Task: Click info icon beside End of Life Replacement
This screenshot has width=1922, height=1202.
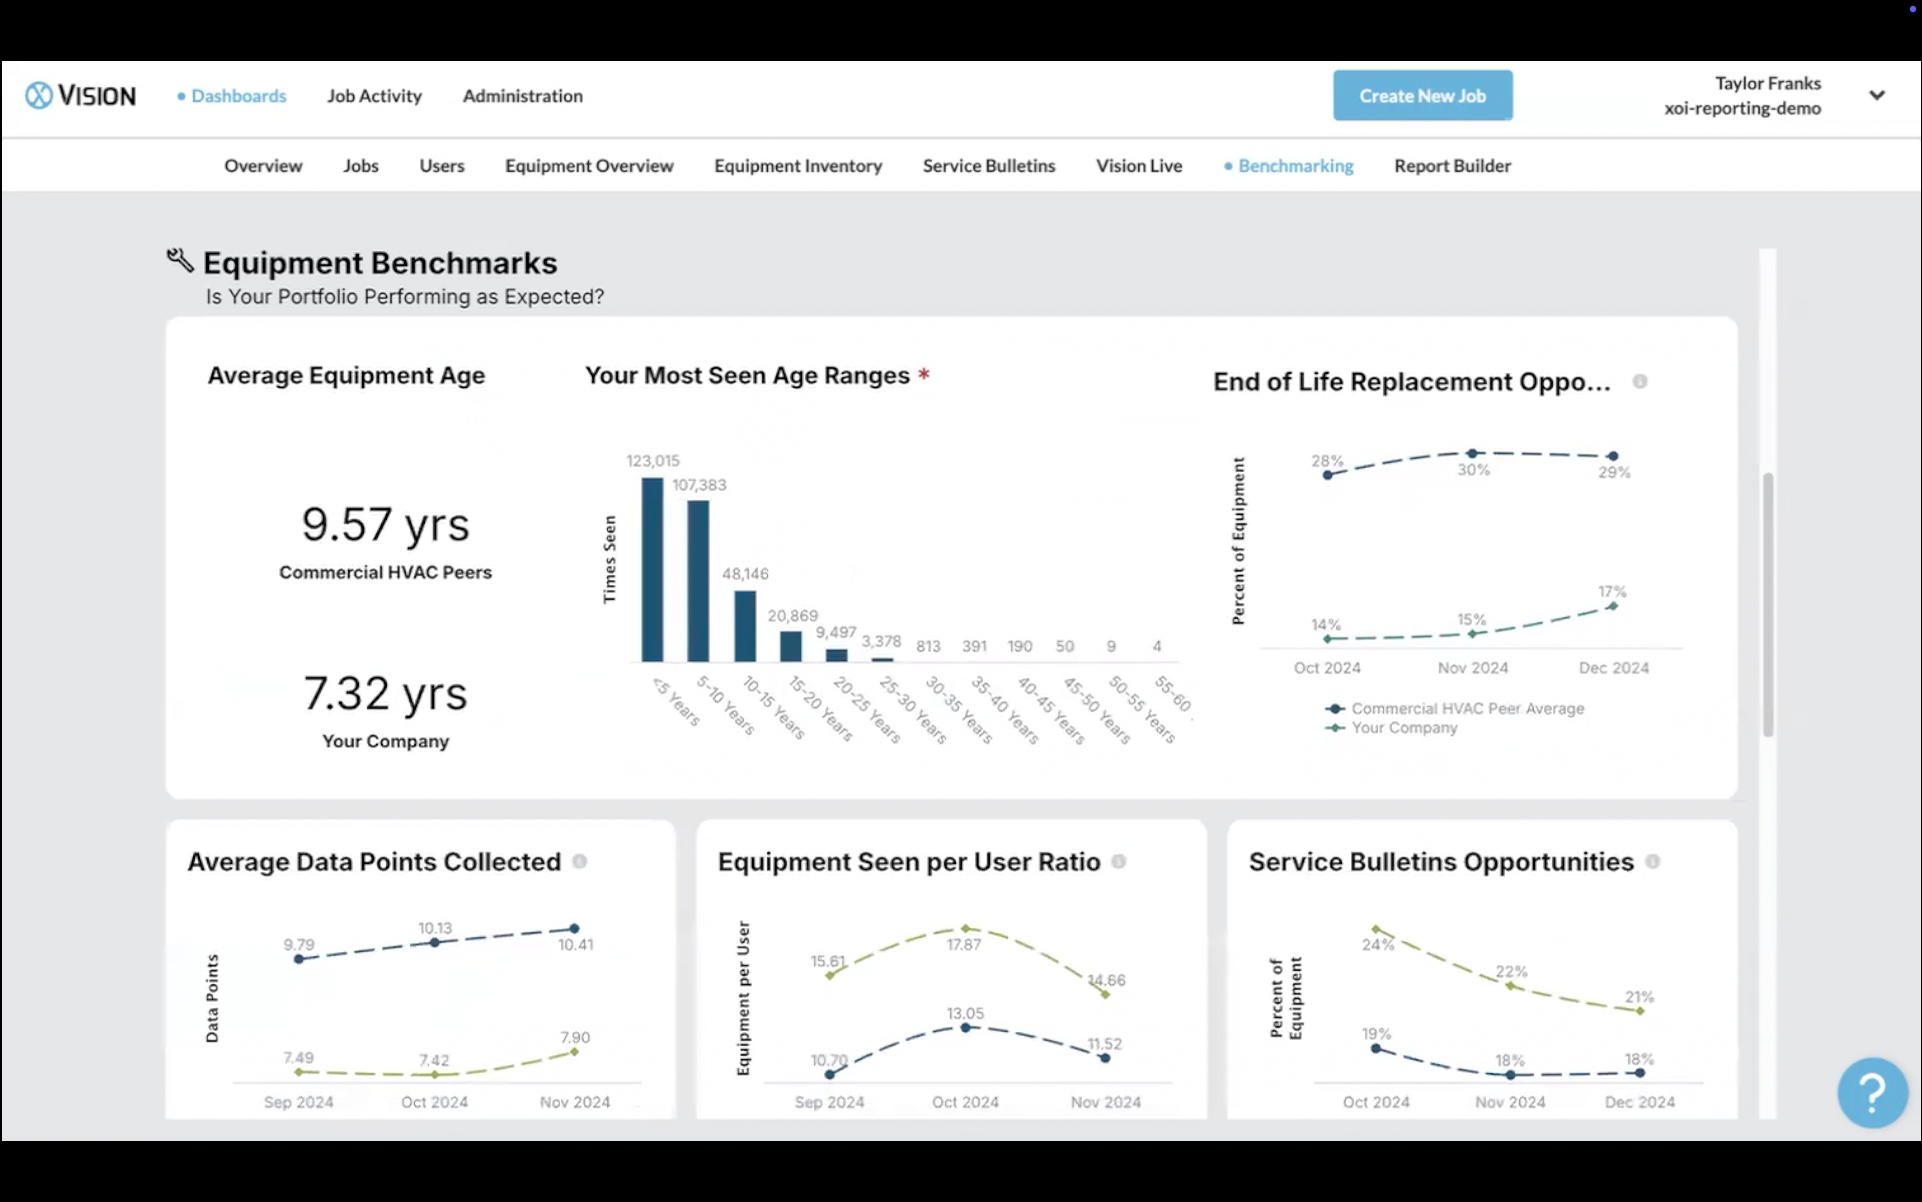Action: tap(1640, 382)
